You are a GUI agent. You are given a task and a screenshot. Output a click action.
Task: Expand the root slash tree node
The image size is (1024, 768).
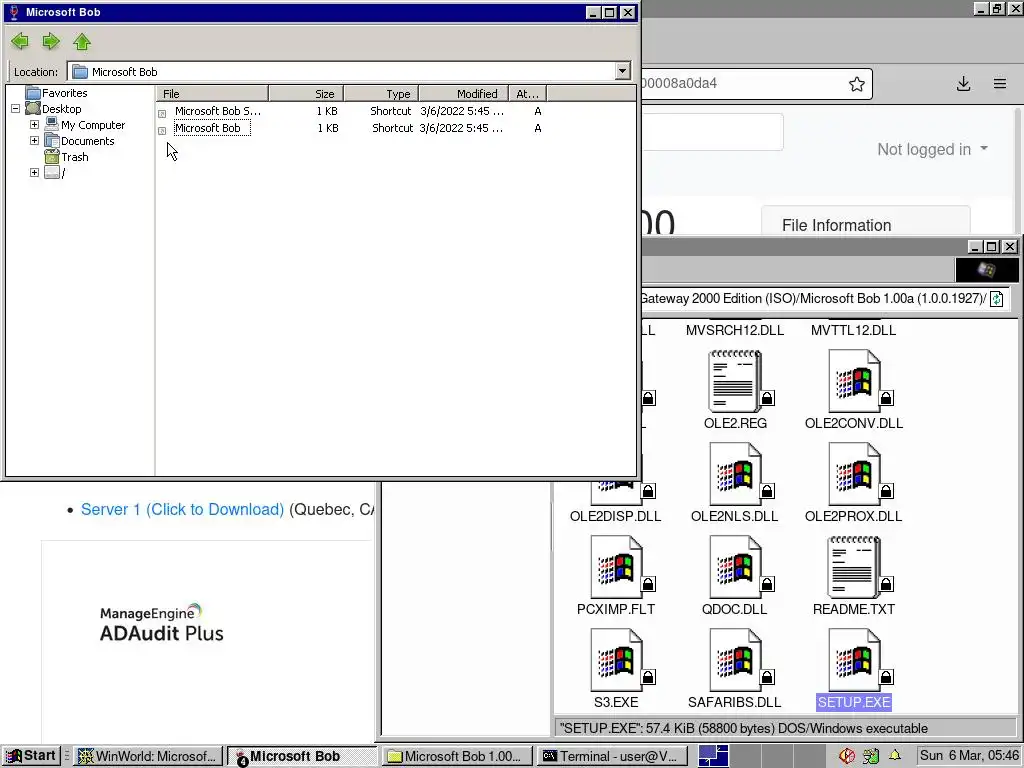click(x=34, y=172)
